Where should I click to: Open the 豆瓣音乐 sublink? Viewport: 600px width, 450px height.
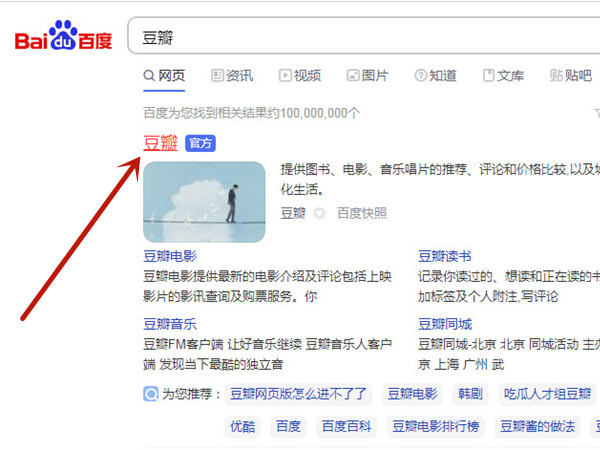[170, 324]
